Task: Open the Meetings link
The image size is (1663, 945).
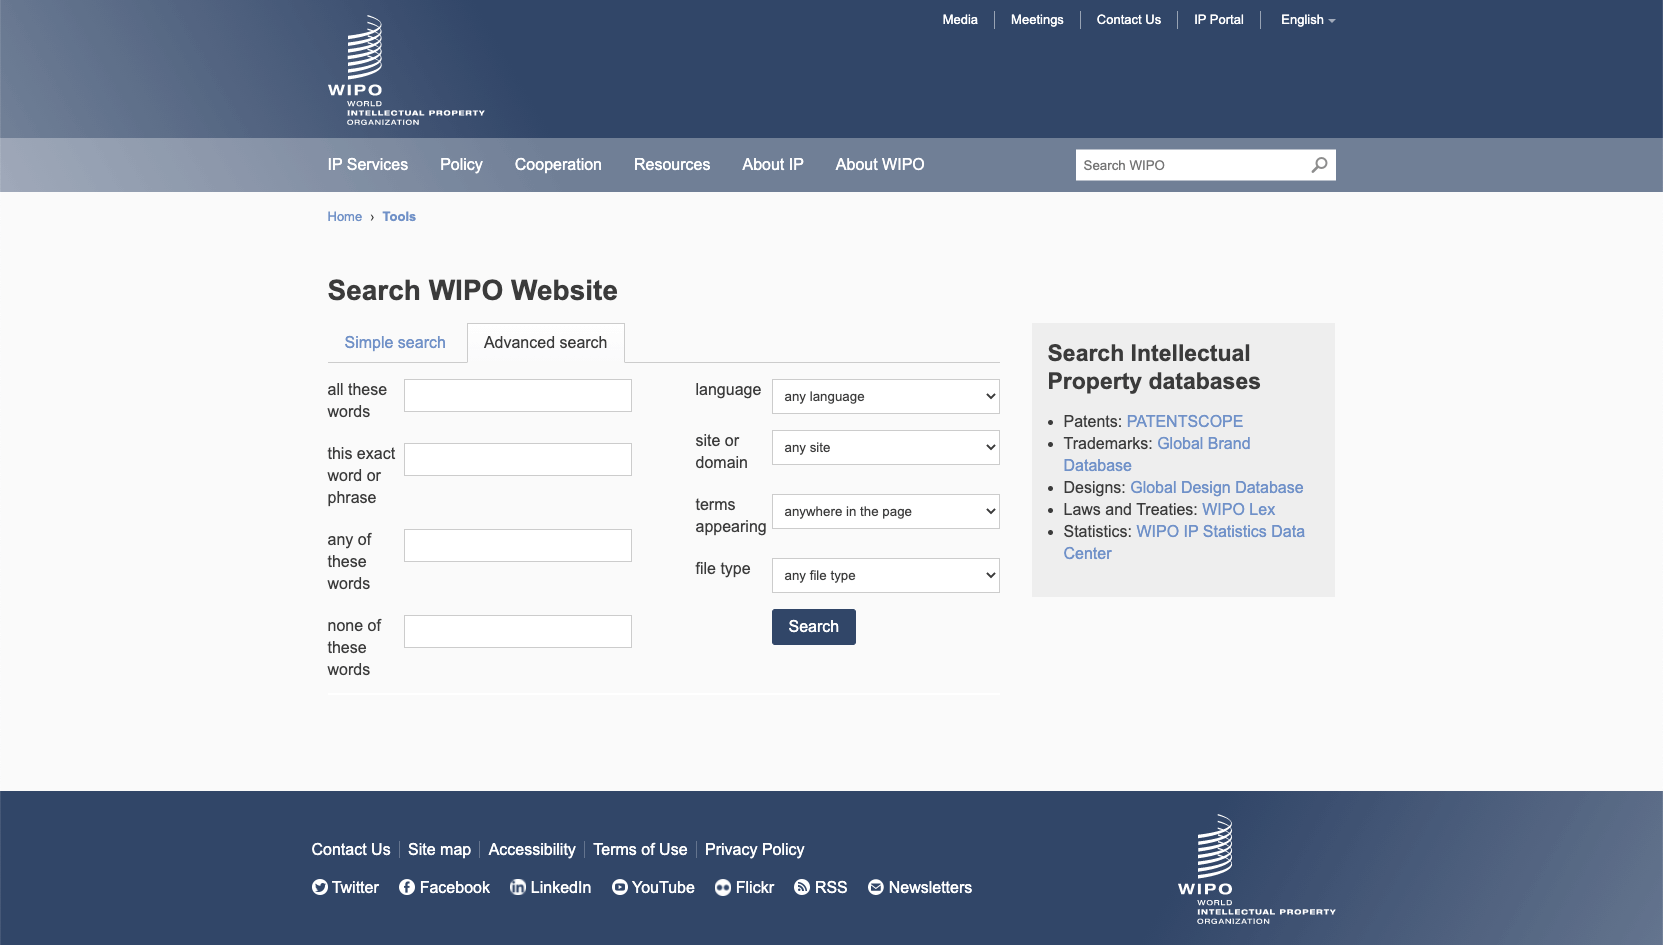Action: pyautogui.click(x=1037, y=20)
